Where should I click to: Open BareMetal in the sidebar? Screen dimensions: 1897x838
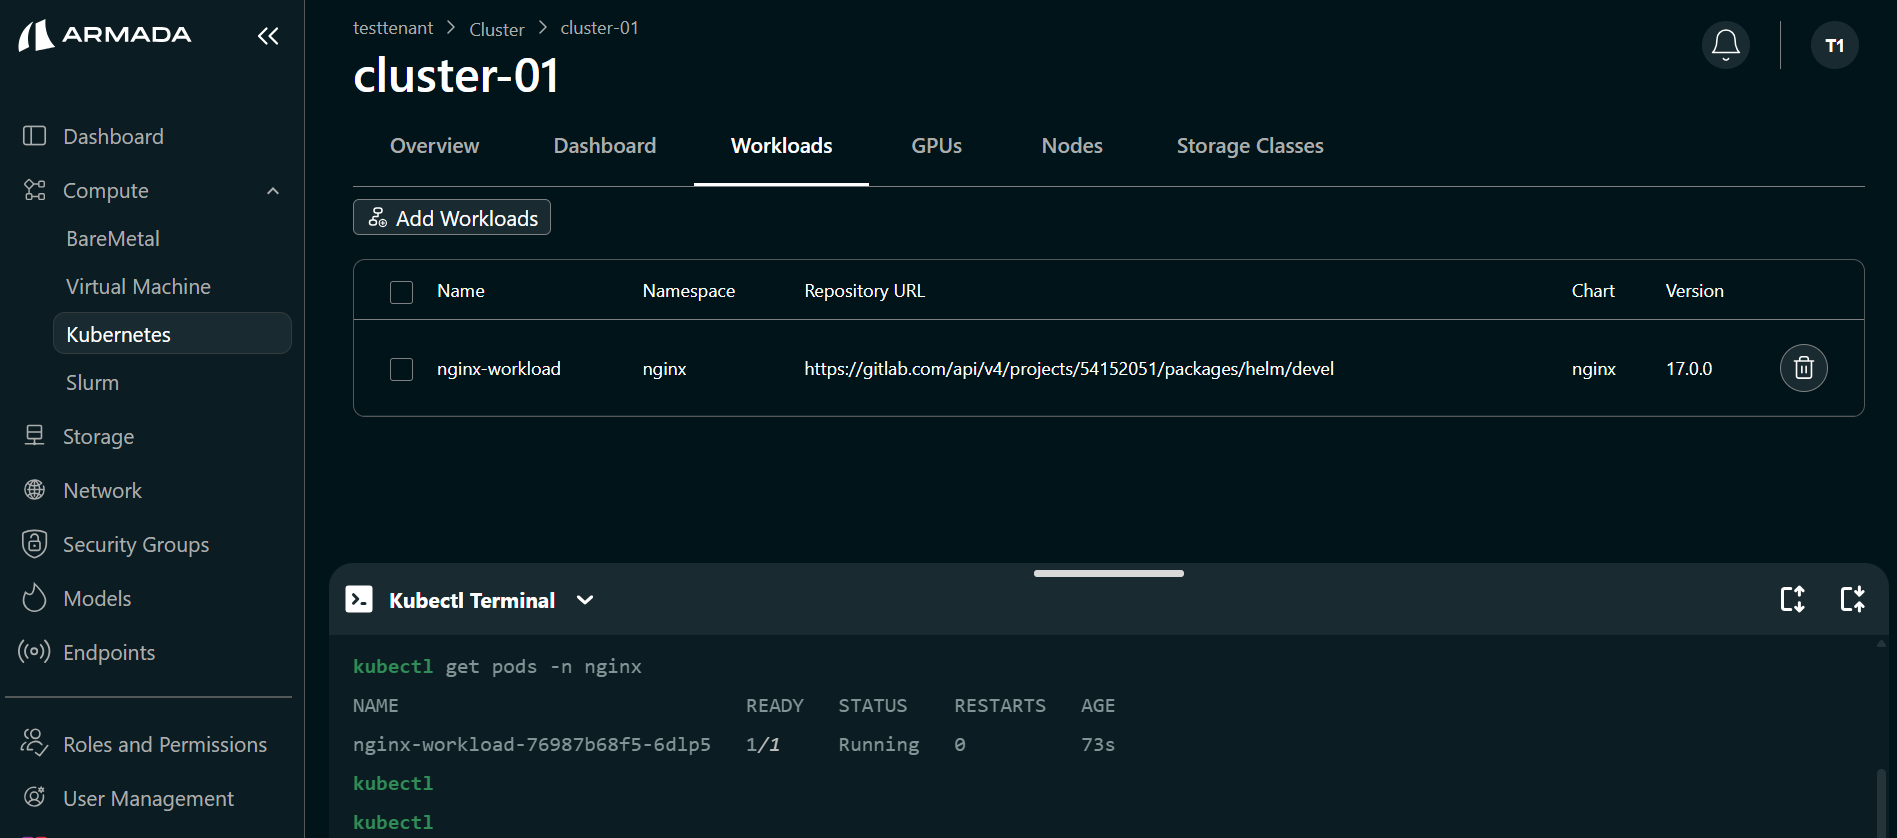pos(113,239)
